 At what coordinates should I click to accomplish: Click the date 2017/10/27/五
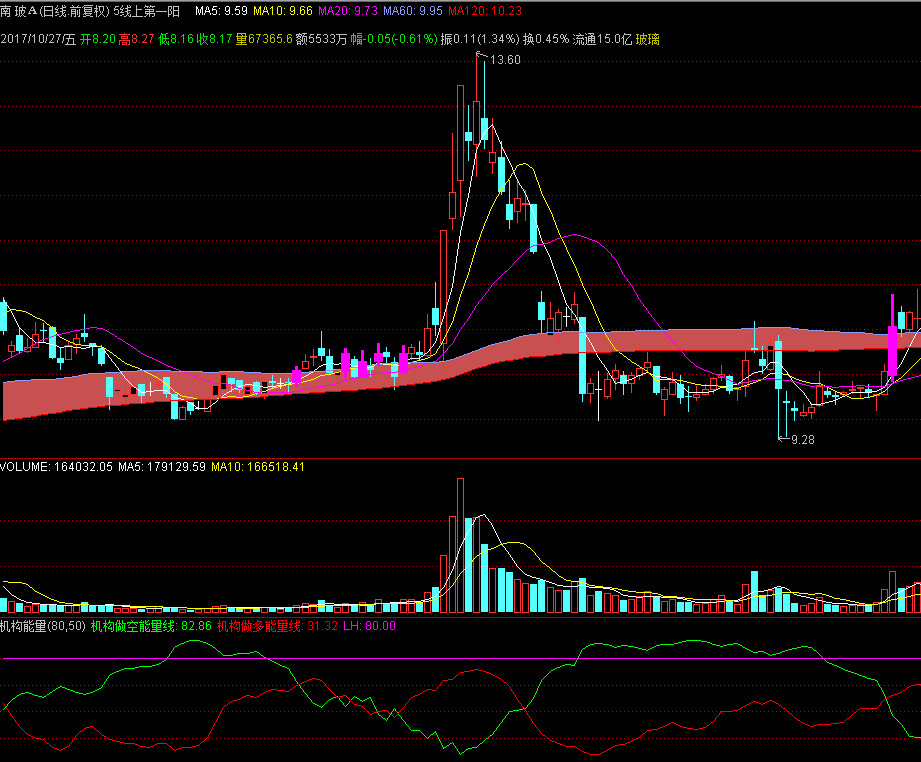38,39
